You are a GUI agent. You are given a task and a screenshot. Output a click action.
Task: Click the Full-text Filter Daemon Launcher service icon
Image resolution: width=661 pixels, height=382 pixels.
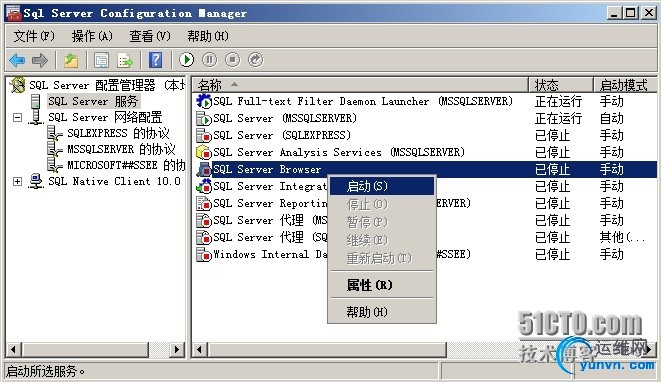tap(204, 101)
